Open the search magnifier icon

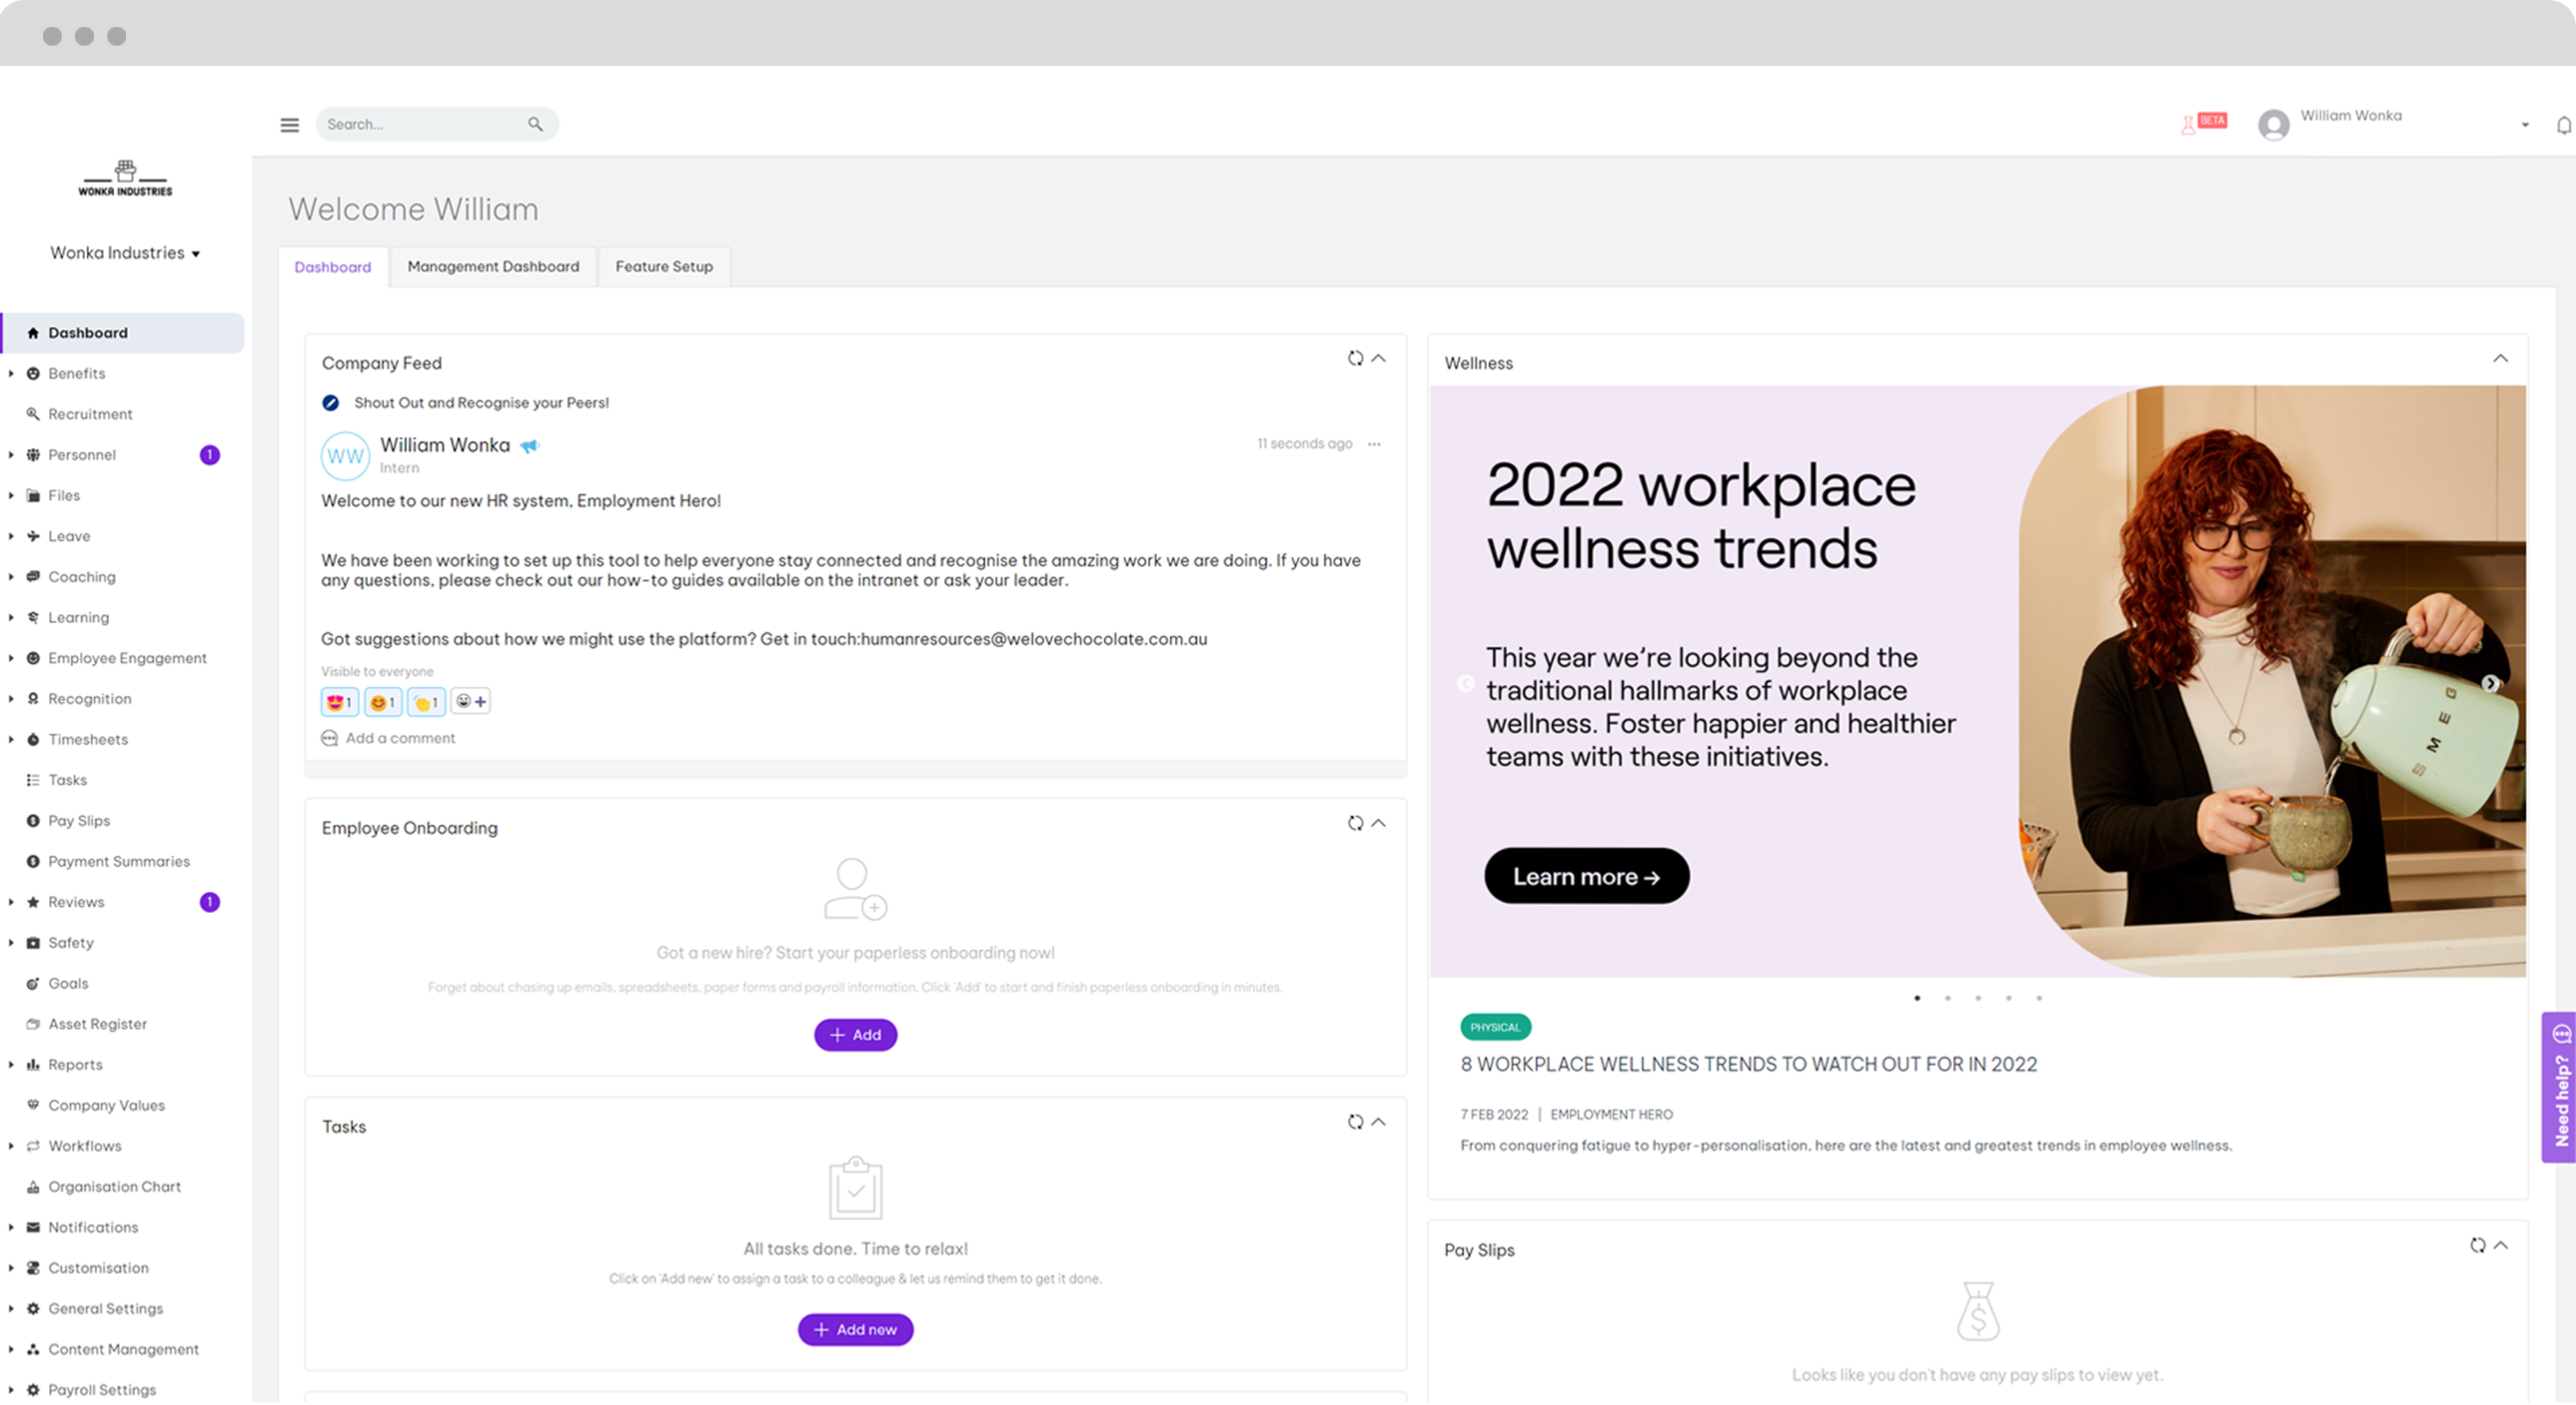click(536, 123)
